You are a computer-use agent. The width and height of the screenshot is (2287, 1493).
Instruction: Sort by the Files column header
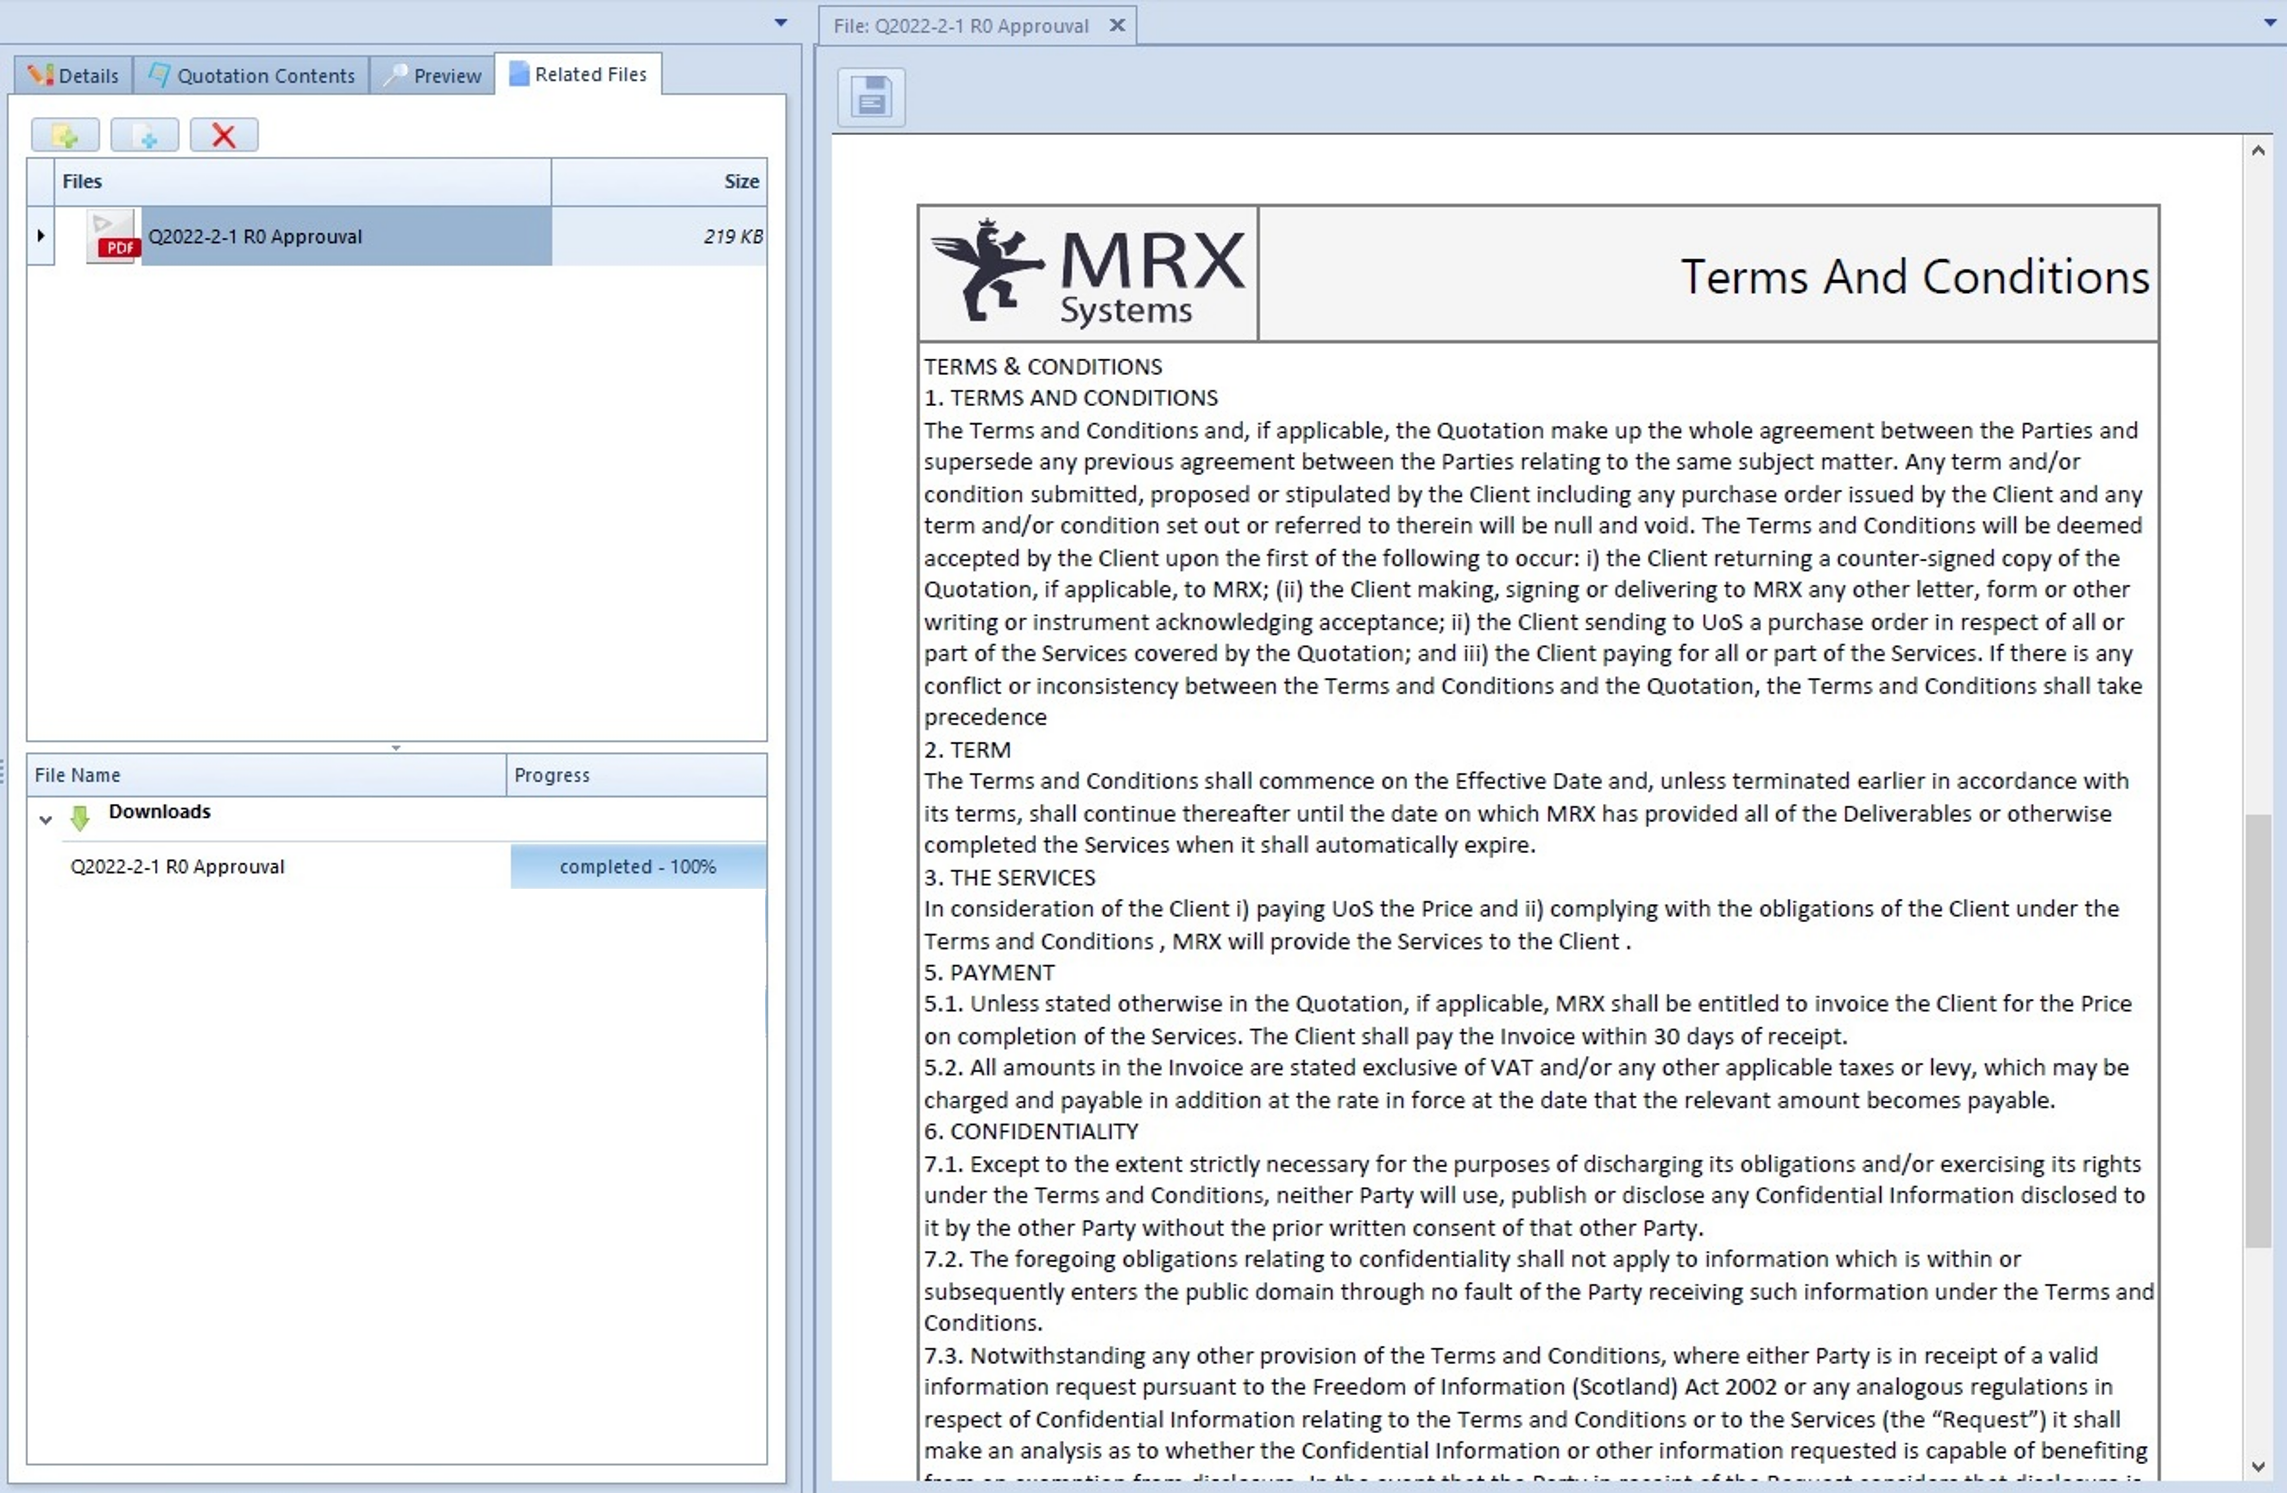click(x=302, y=181)
